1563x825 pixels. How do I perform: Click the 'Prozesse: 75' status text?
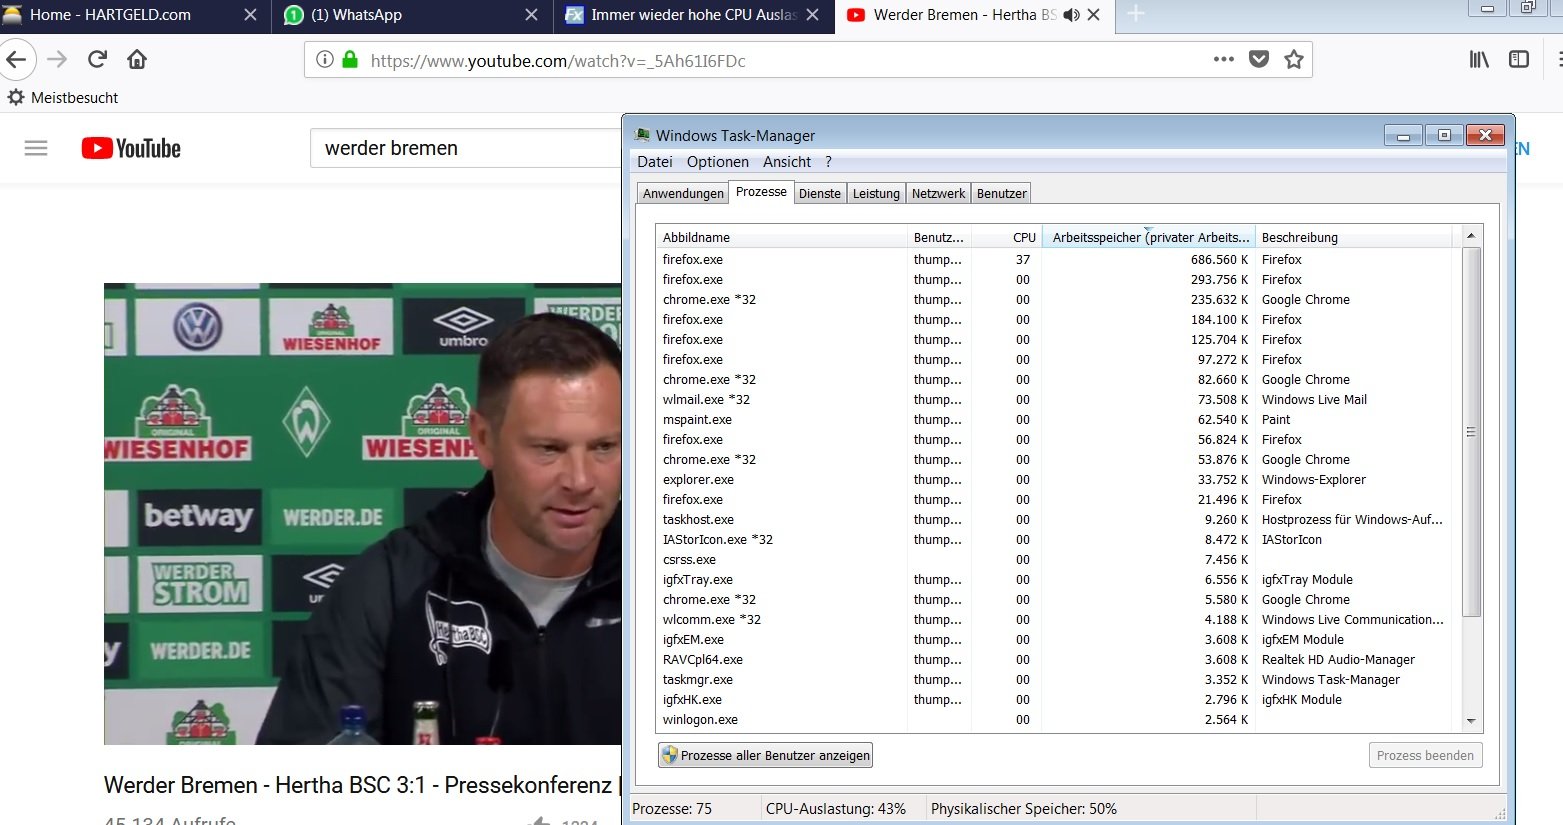tap(672, 809)
